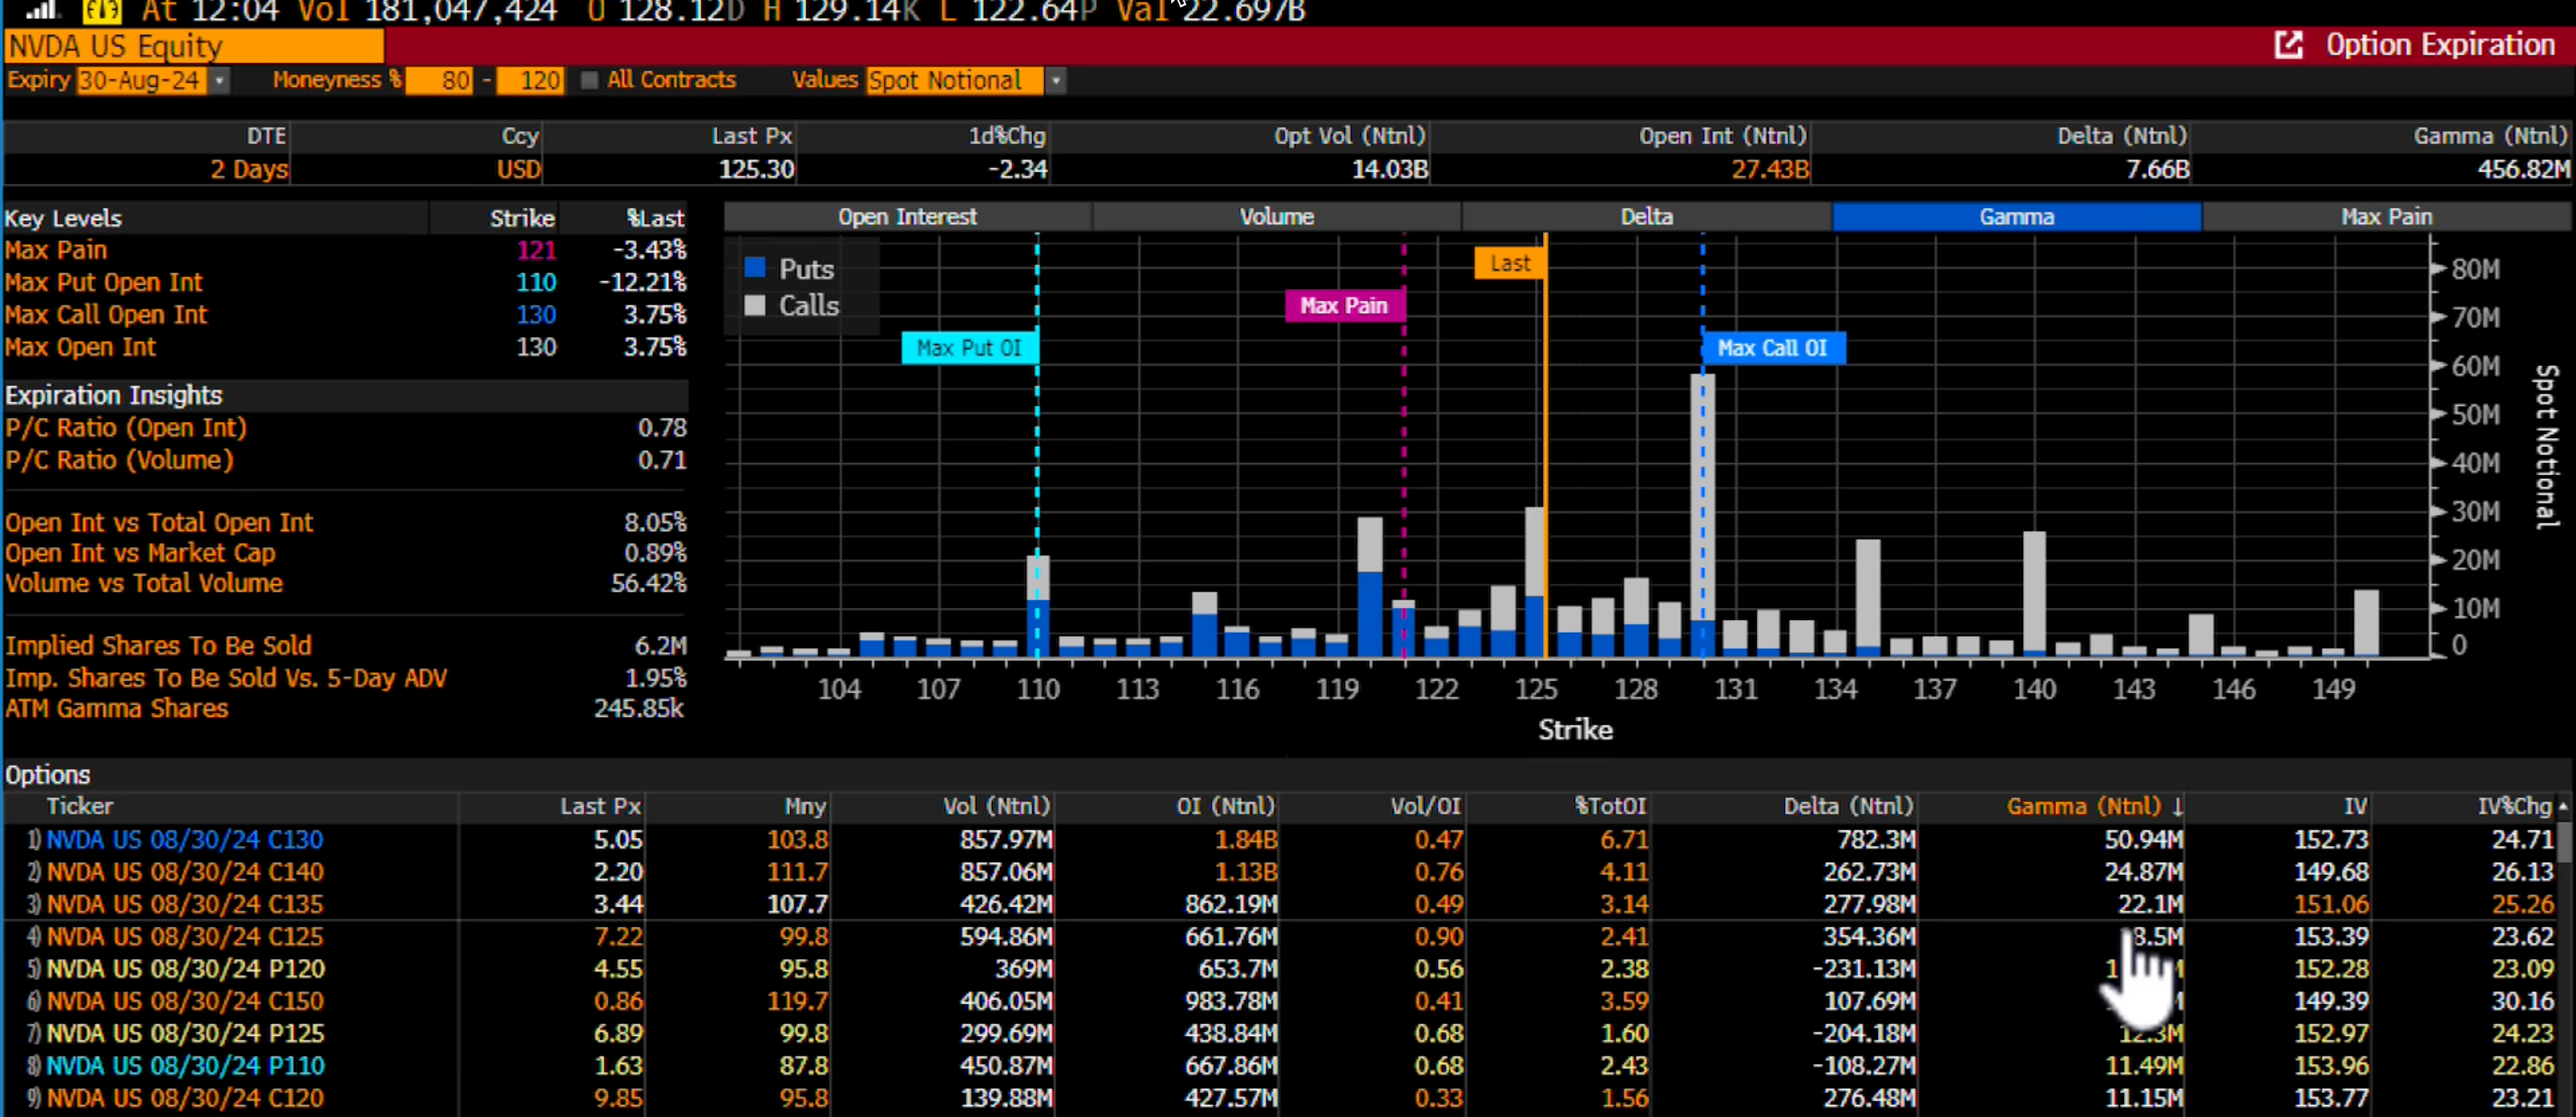Open the Spot Notional values dropdown arrow
The width and height of the screenshot is (2576, 1117).
[x=1055, y=80]
